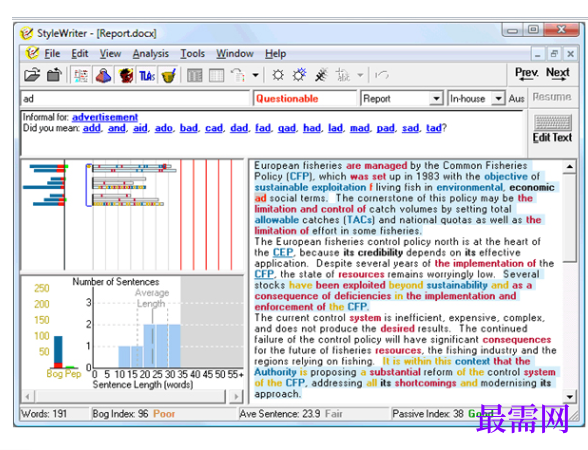Toggle the colored text highlights icon
The height and width of the screenshot is (450, 588).
click(x=81, y=75)
